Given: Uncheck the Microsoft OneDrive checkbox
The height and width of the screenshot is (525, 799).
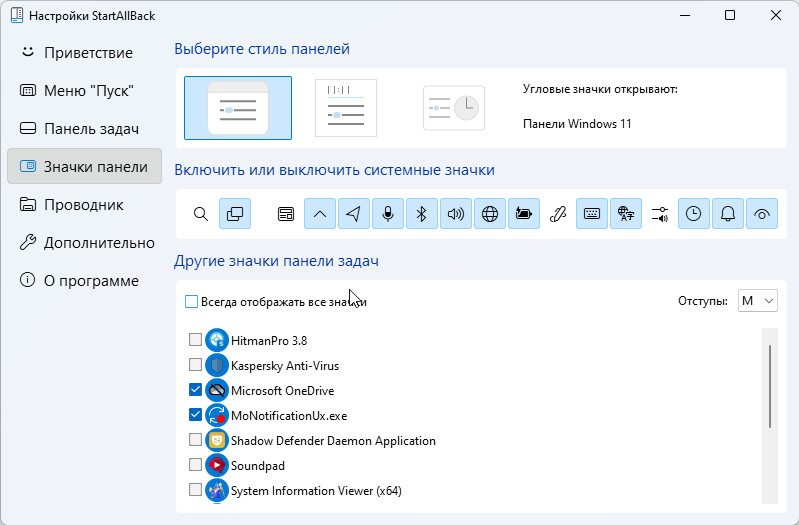Looking at the screenshot, I should tap(195, 389).
